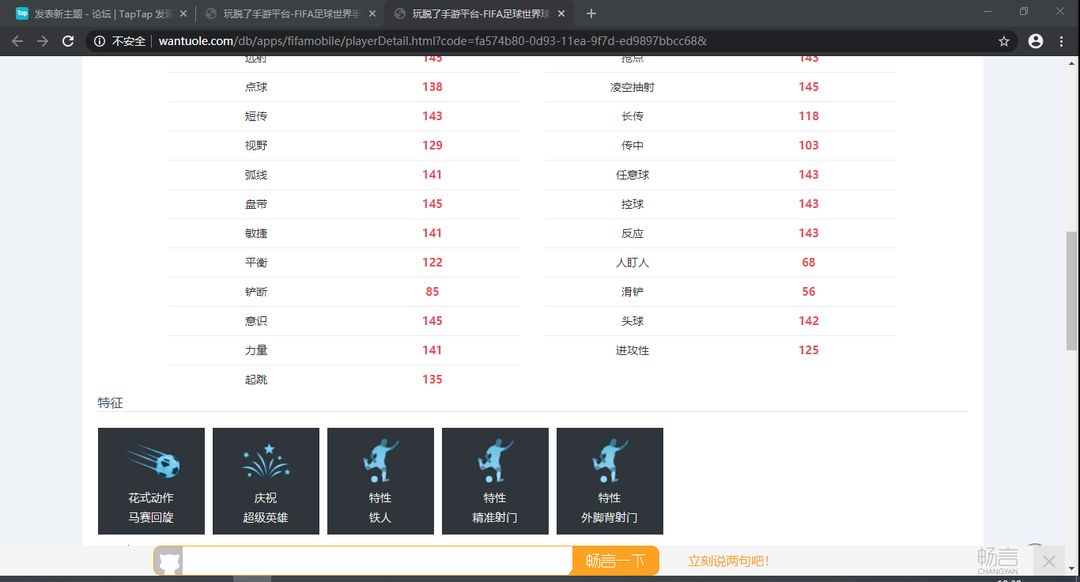Image resolution: width=1080 pixels, height=582 pixels.
Task: Click the 起跳 value 135
Action: tap(433, 380)
